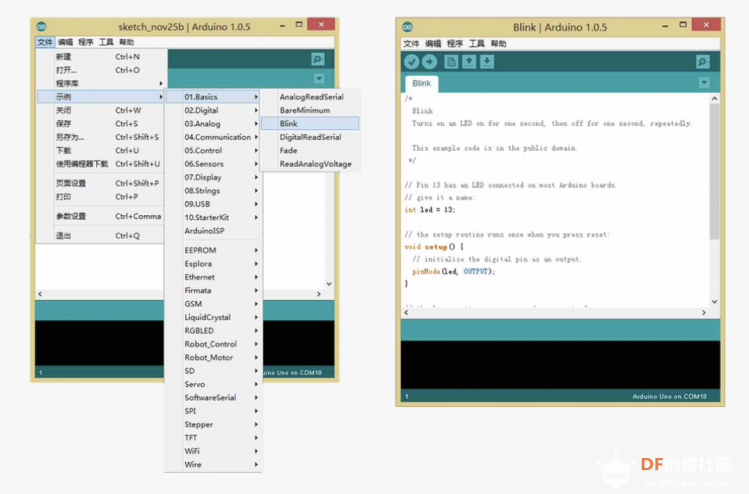Select ArduinoISP example
Viewport: 749px width, 494px height.
pyautogui.click(x=213, y=230)
